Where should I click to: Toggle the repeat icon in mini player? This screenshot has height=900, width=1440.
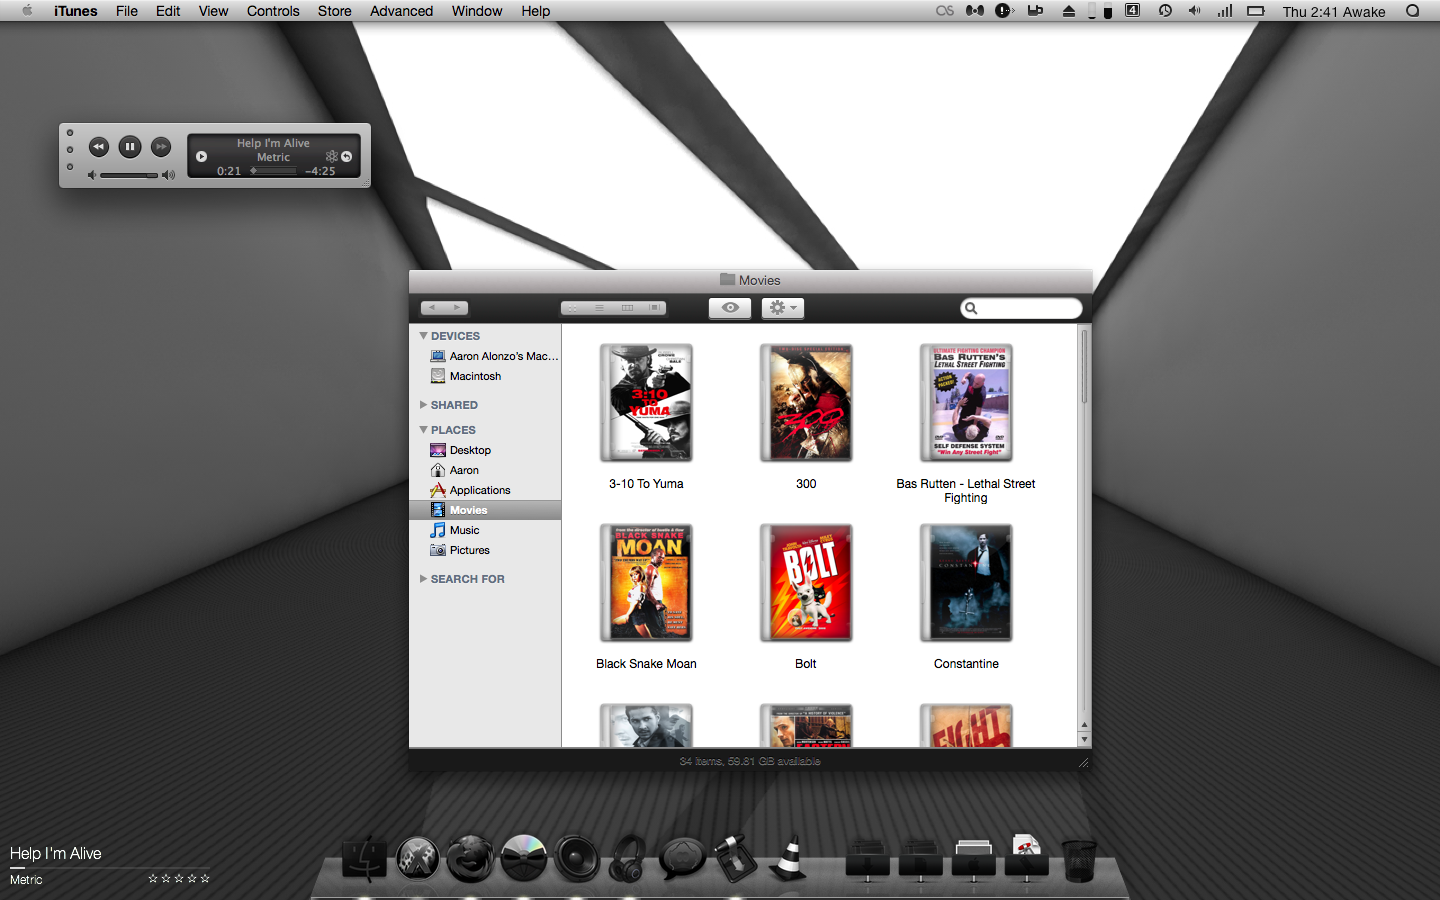[x=347, y=156]
